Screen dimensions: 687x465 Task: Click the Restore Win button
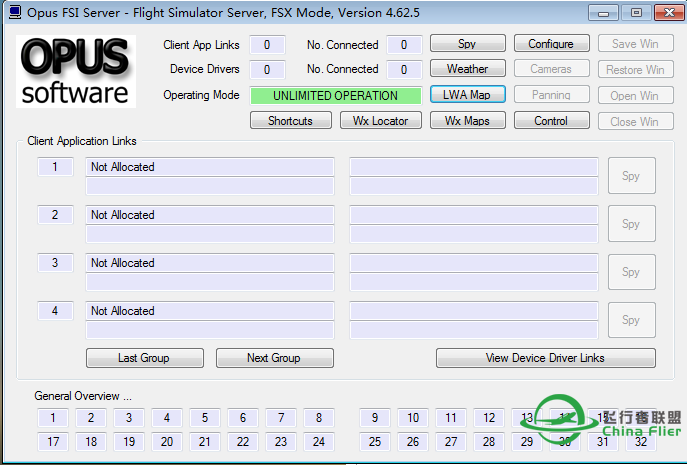click(636, 69)
